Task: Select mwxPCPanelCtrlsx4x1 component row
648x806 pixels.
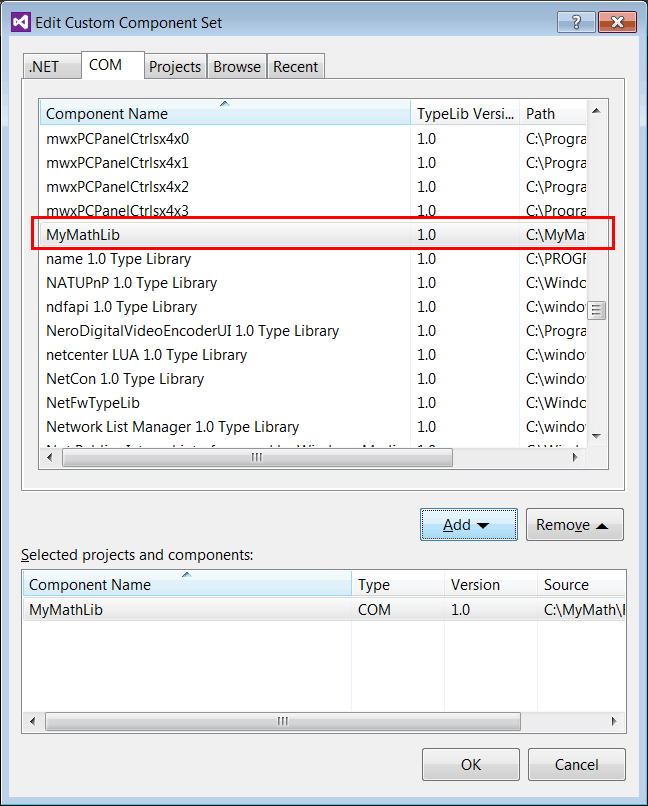Action: tap(313, 163)
